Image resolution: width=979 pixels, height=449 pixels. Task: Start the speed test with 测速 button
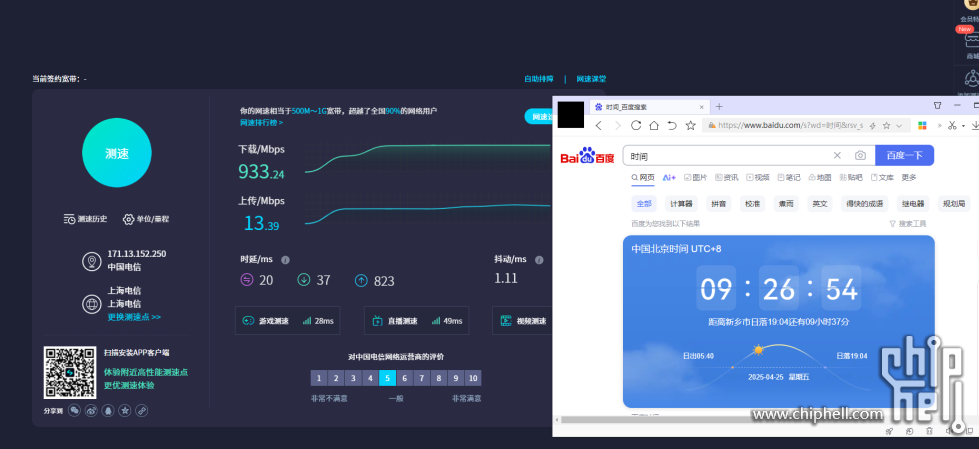[117, 153]
